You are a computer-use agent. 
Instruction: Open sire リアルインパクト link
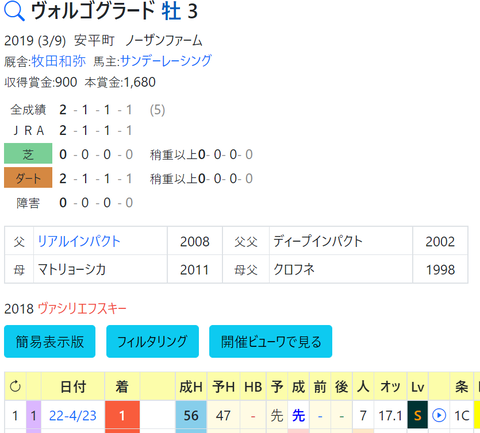click(x=79, y=241)
